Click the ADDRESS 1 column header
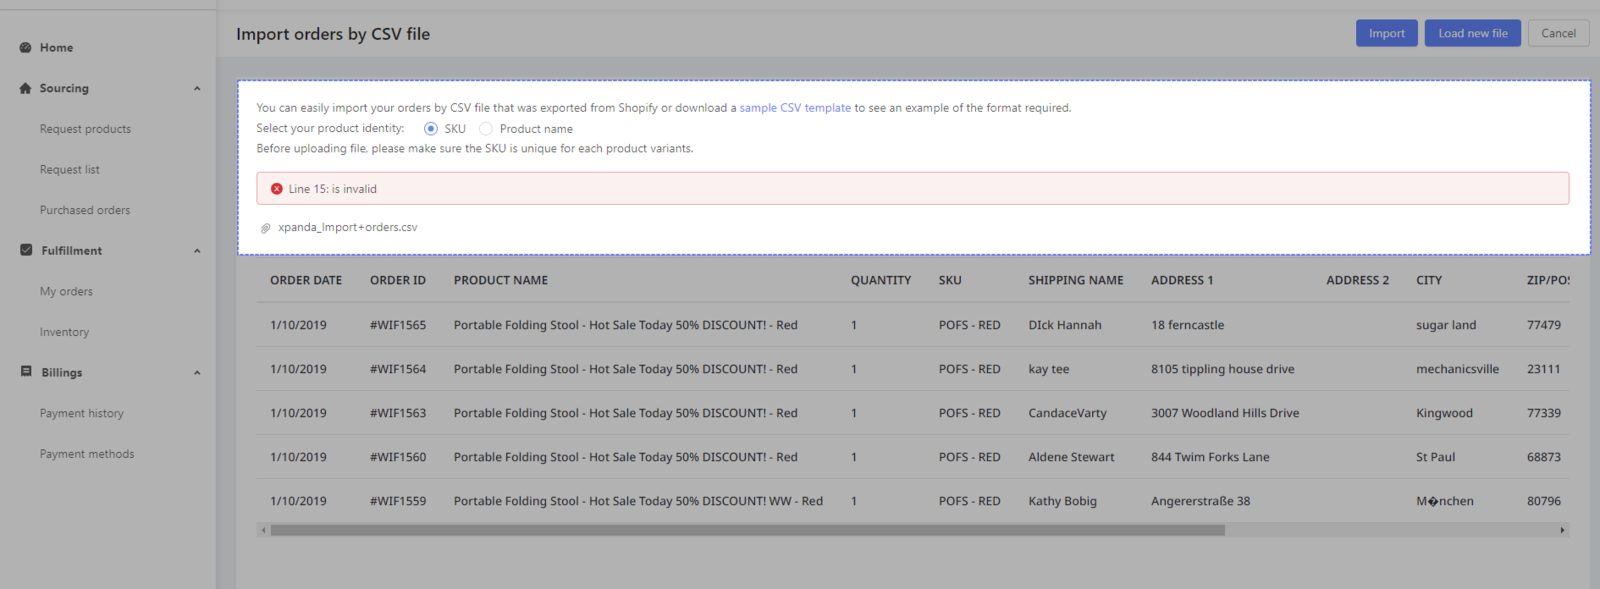 (x=1182, y=280)
